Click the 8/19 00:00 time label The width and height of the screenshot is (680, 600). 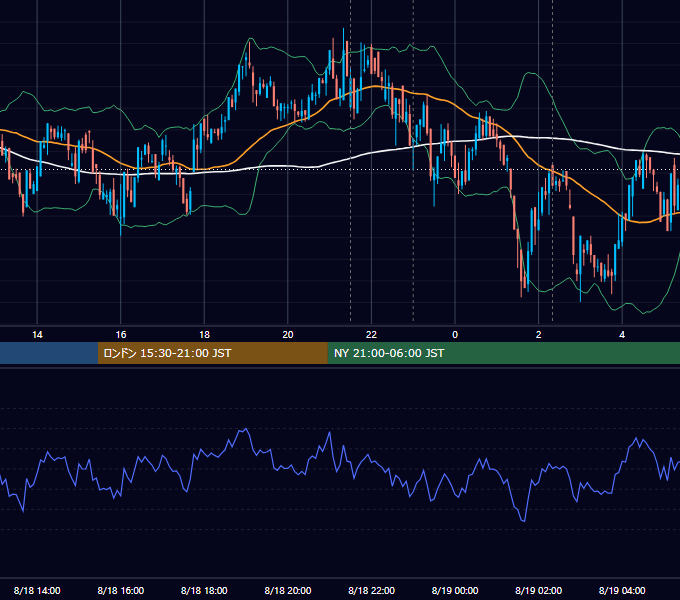[455, 590]
